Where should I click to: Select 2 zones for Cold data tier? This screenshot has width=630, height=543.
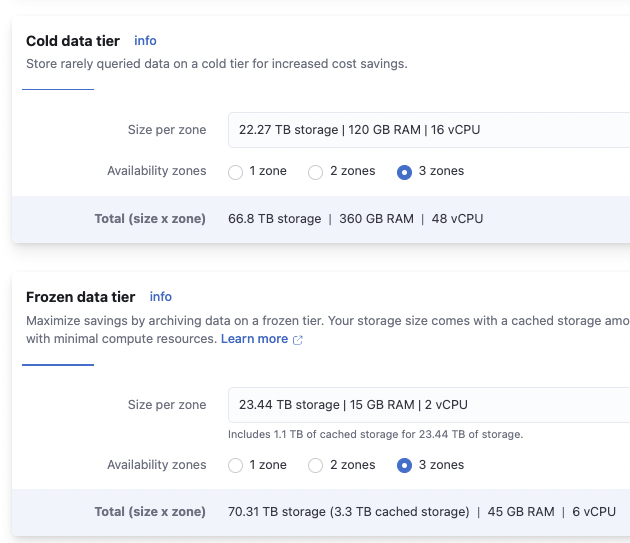click(315, 172)
